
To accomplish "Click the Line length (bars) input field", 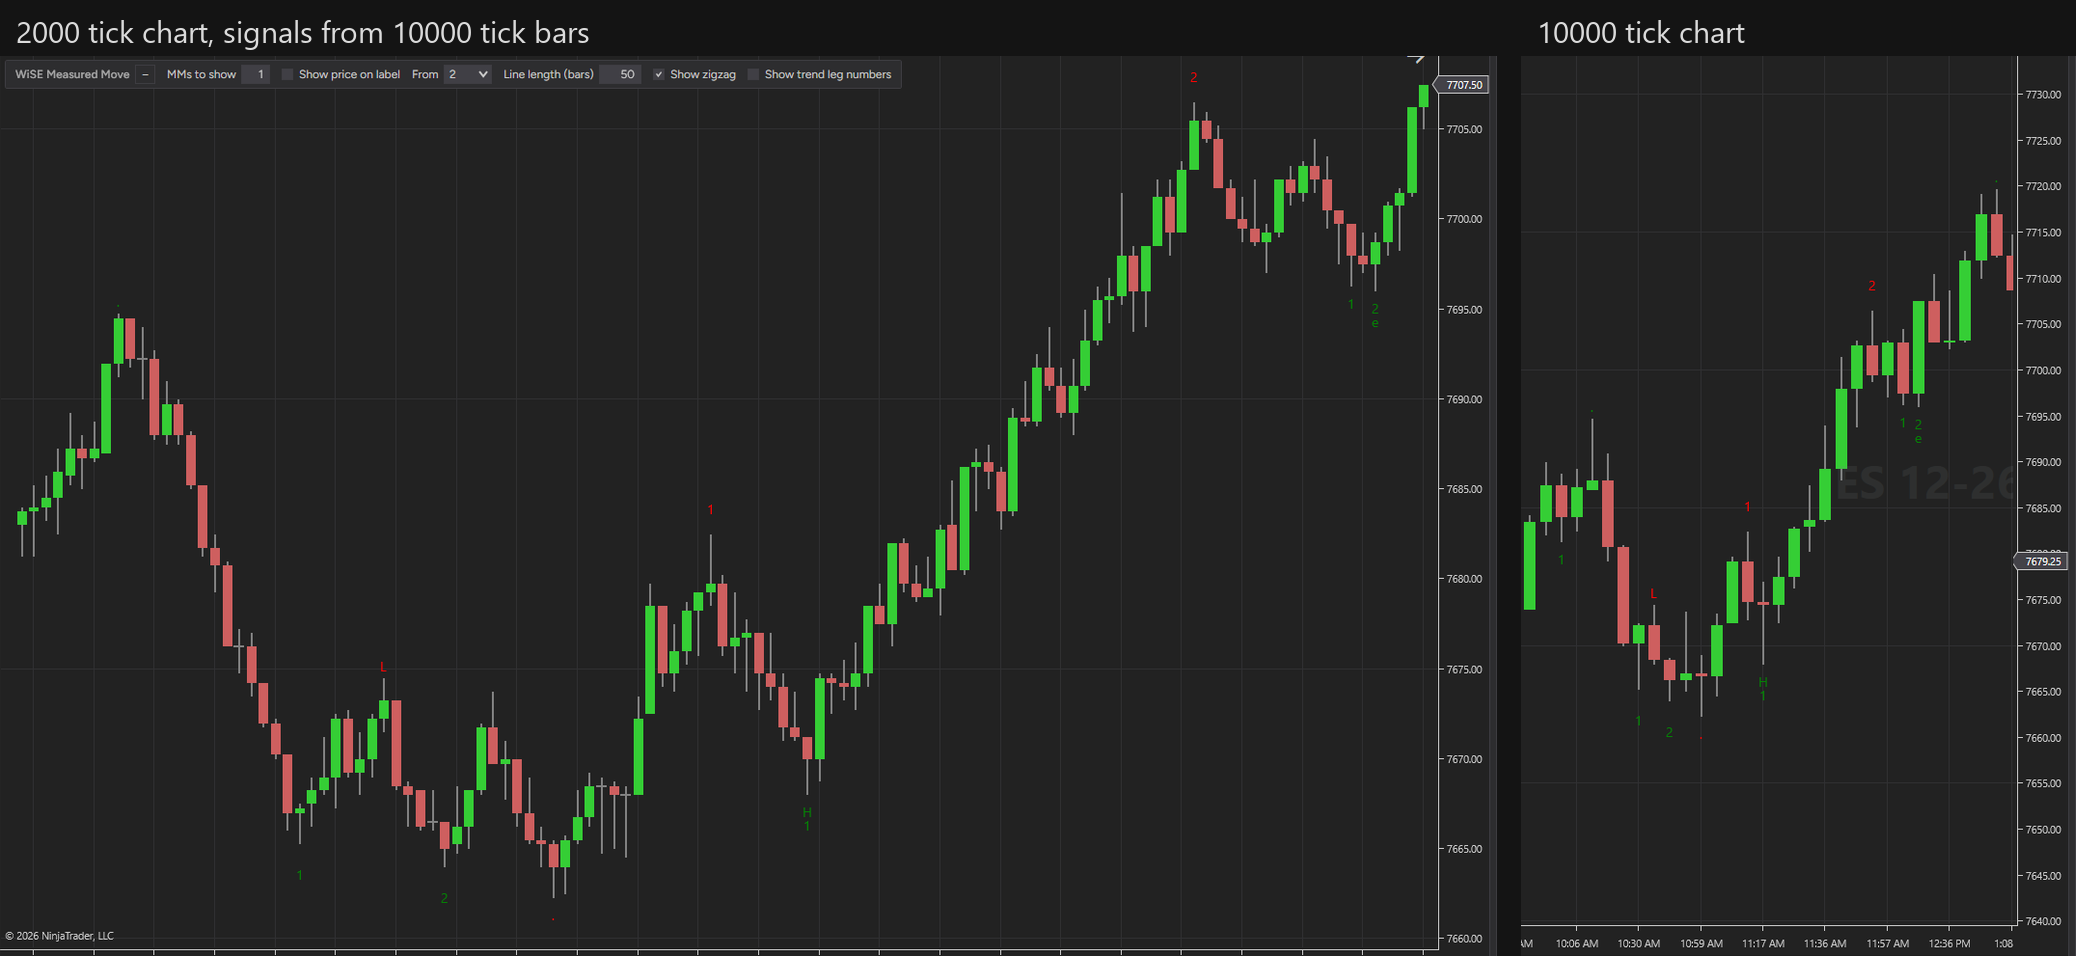I will 620,74.
